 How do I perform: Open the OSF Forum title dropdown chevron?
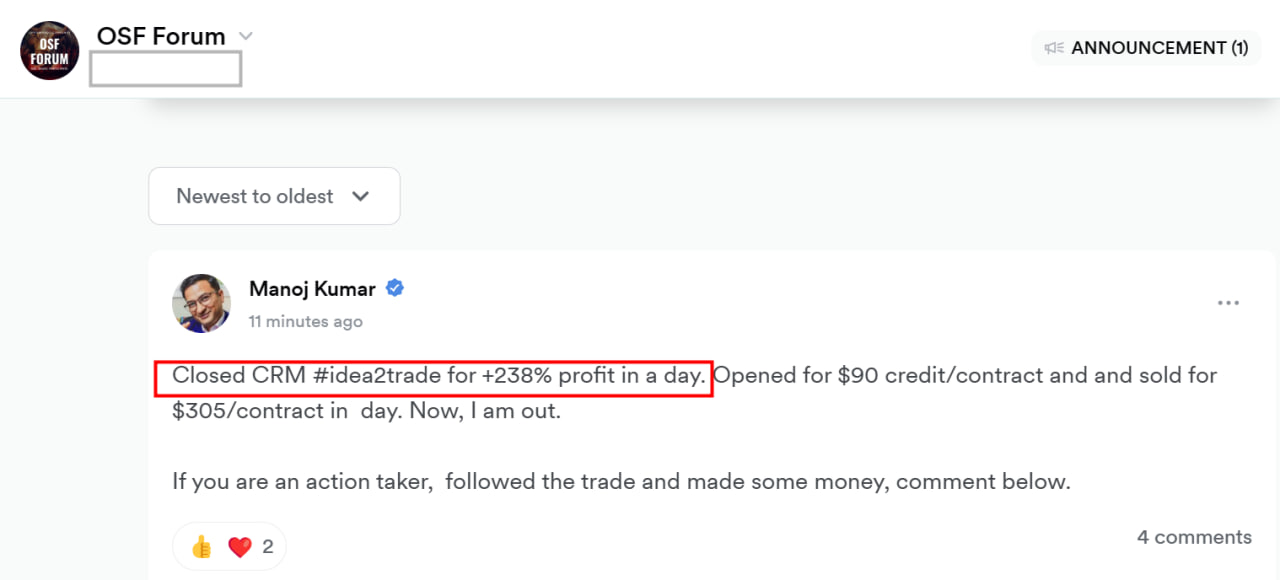tap(245, 36)
